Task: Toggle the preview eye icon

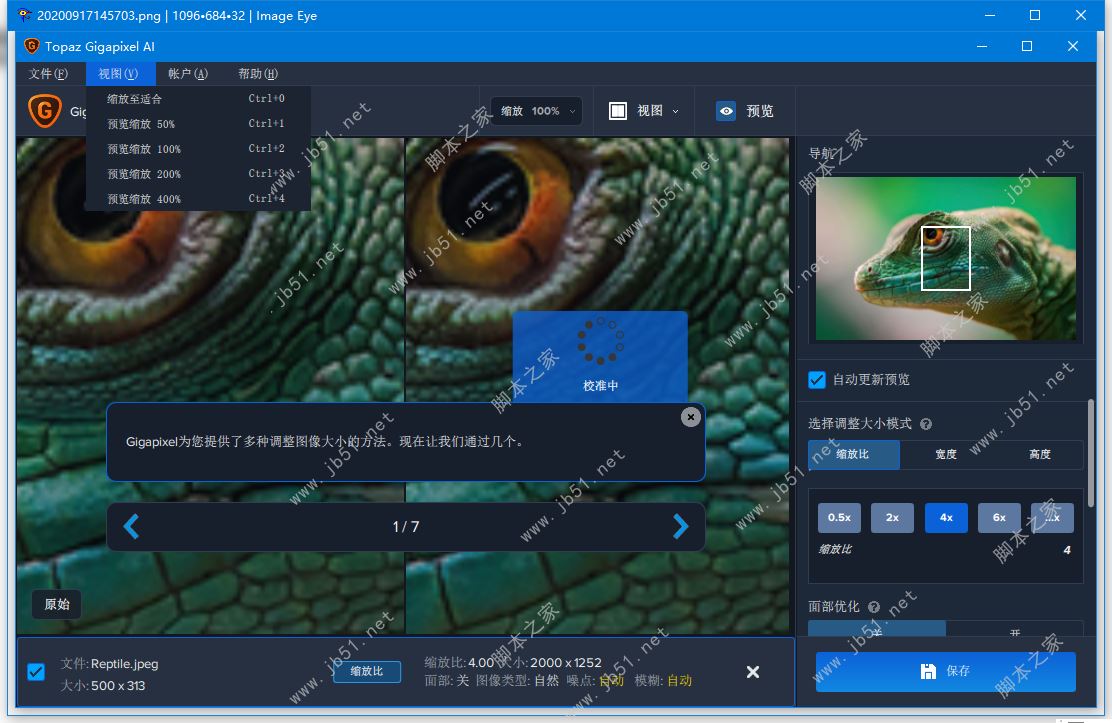Action: (x=725, y=111)
